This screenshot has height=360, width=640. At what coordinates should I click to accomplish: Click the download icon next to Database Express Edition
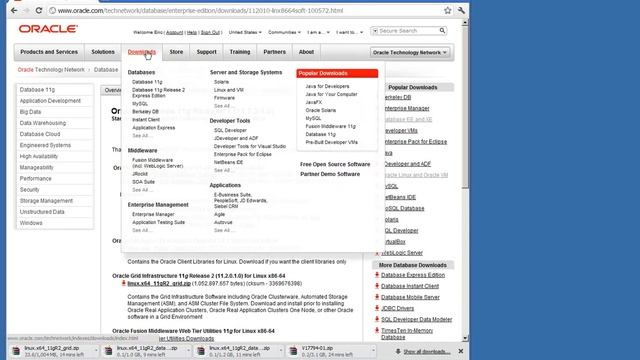377,275
